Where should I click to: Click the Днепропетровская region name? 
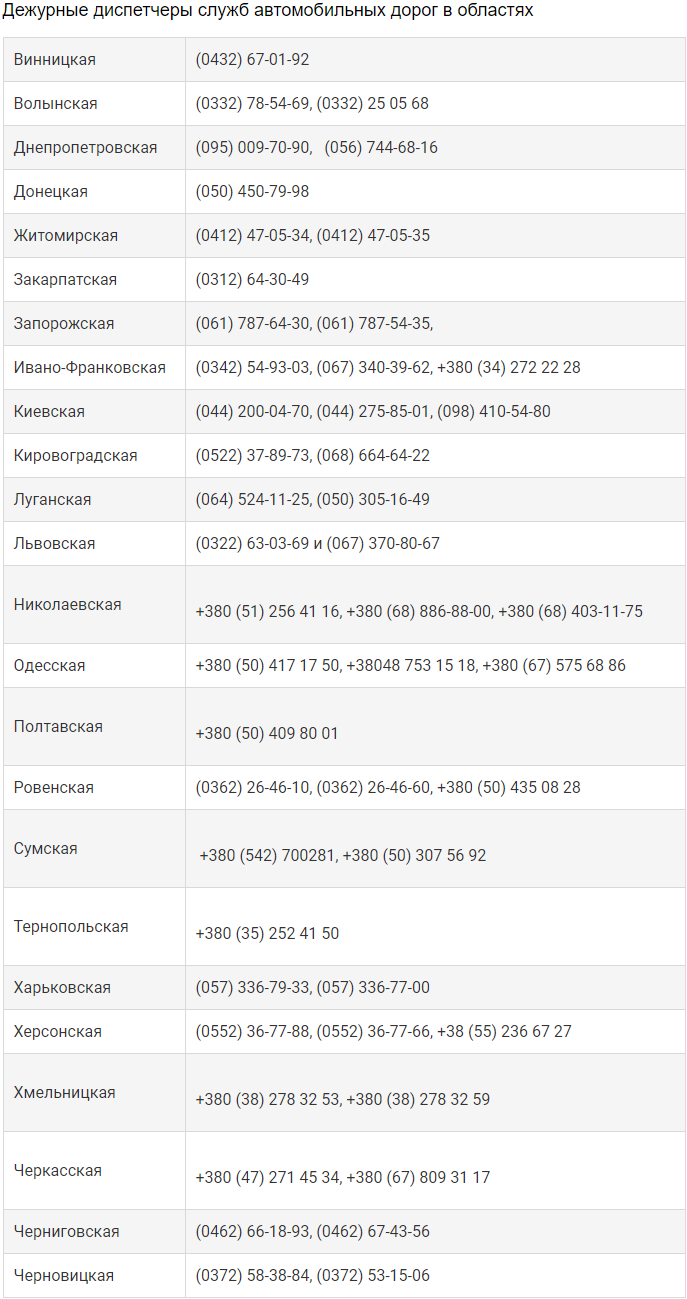pyautogui.click(x=86, y=148)
